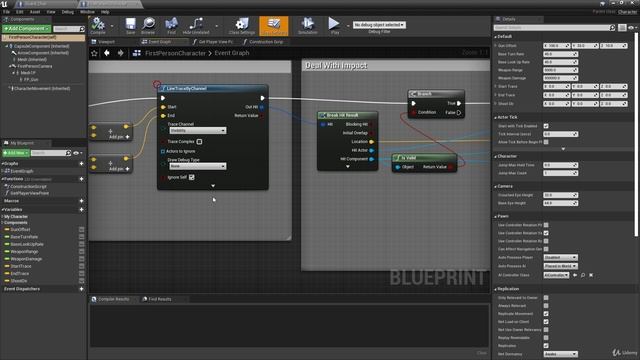Screen dimensions: 640x360
Task: Click Add pin on lower math node
Action: pyautogui.click(x=120, y=169)
